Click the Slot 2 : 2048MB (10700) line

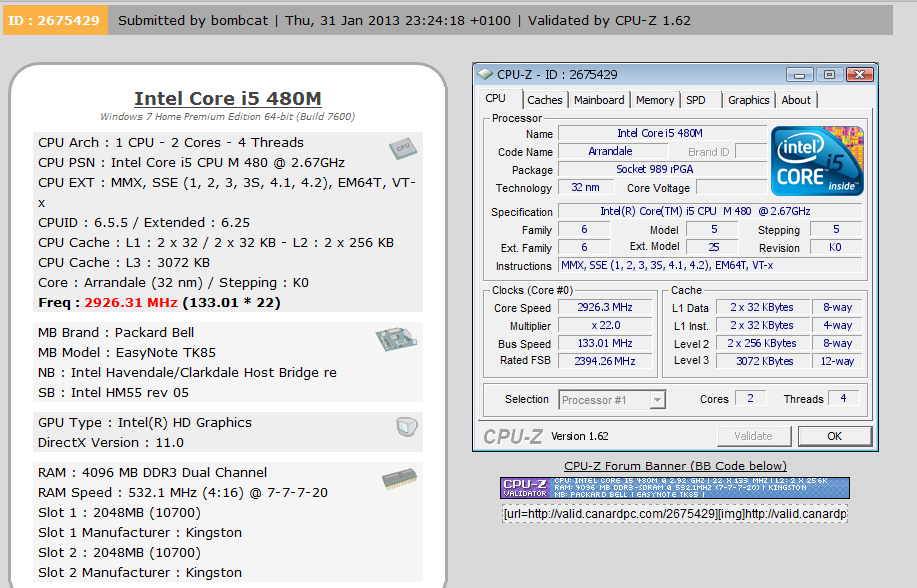point(119,552)
